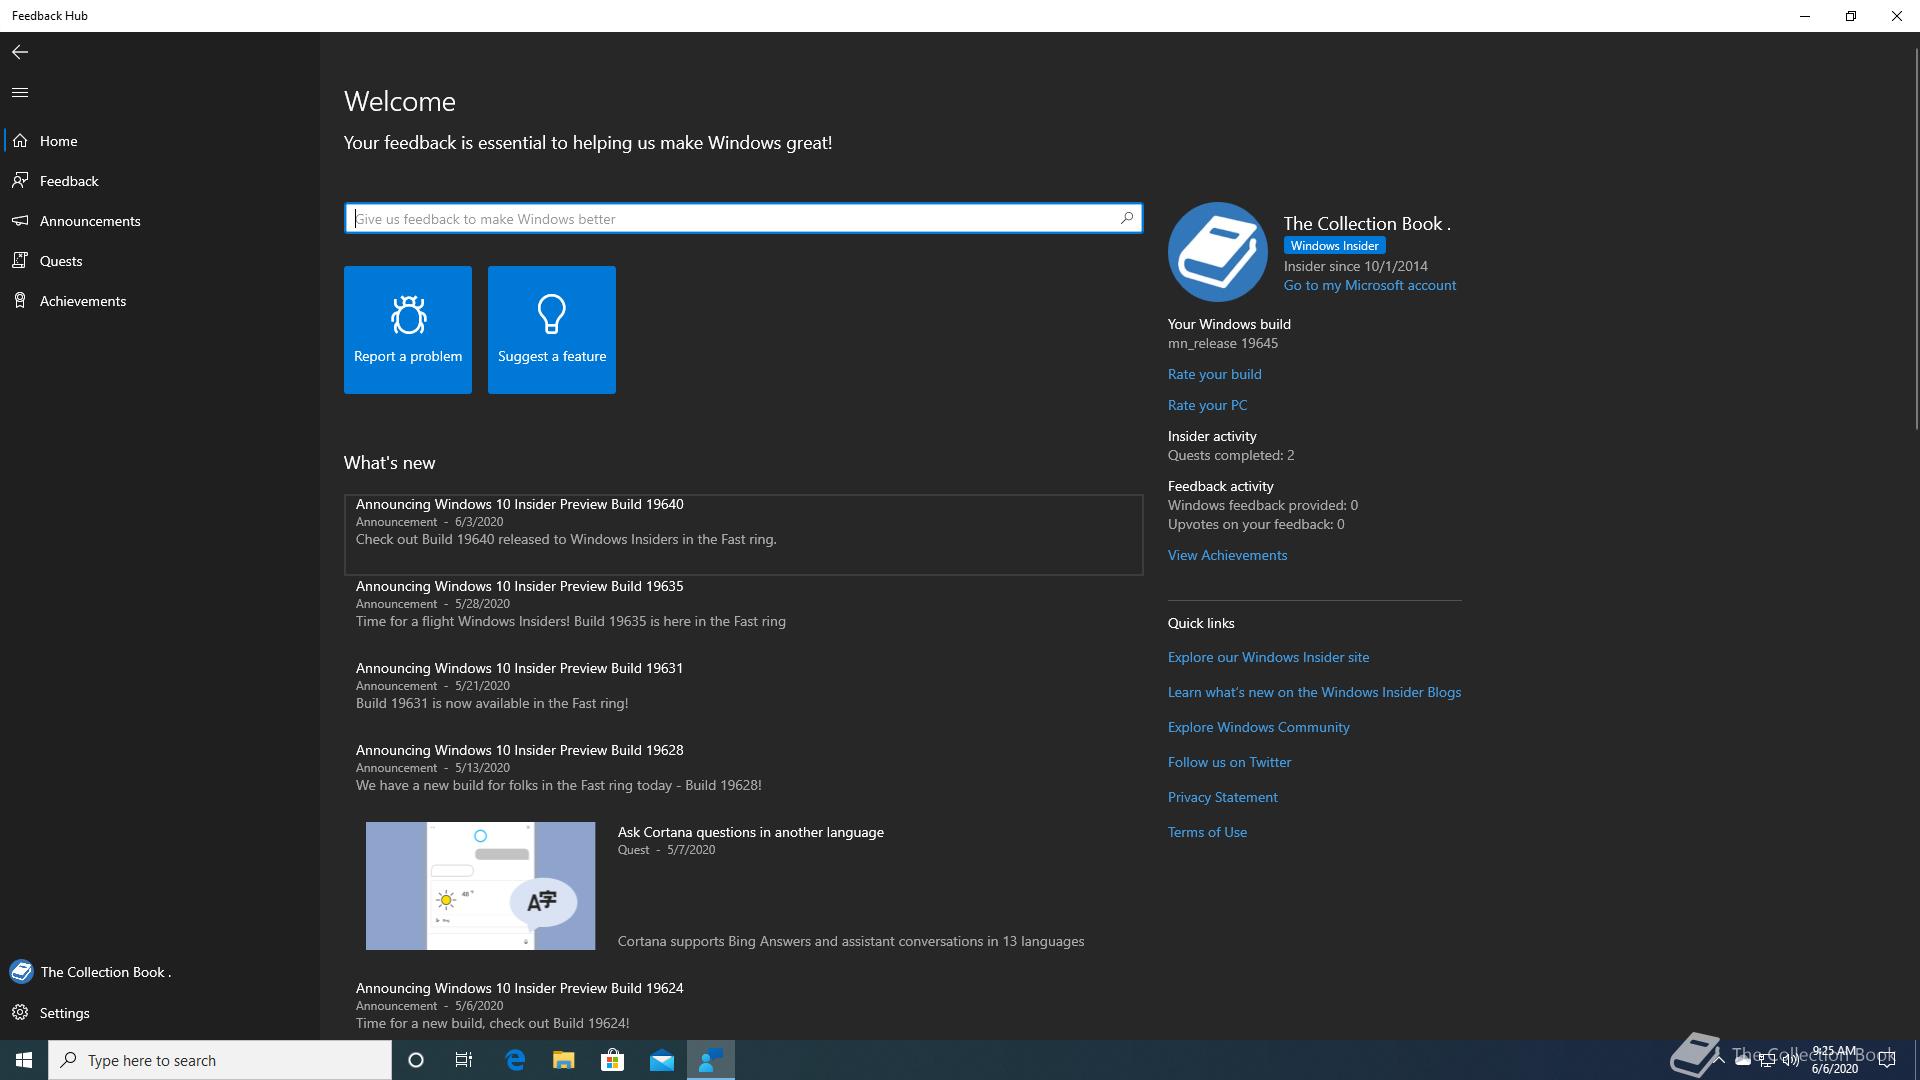1920x1080 pixels.
Task: Open Explore our Windows Insider site
Action: click(1268, 657)
